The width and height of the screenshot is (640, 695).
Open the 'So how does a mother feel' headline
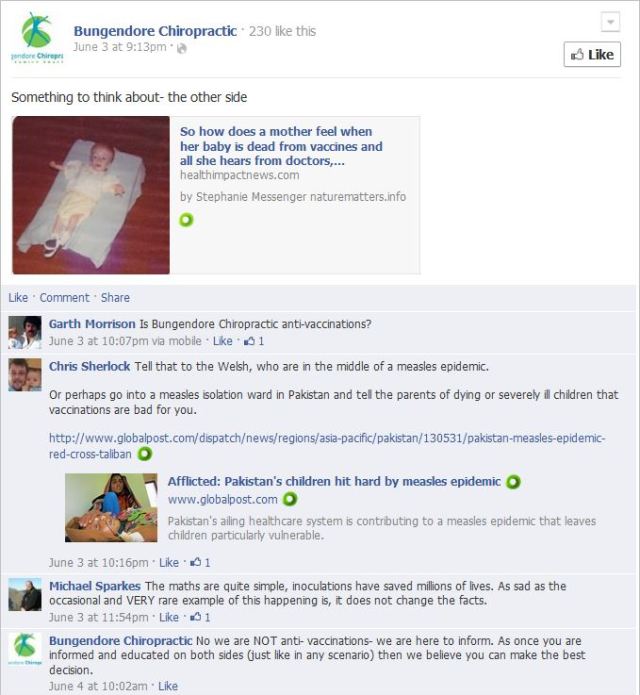pyautogui.click(x=281, y=146)
